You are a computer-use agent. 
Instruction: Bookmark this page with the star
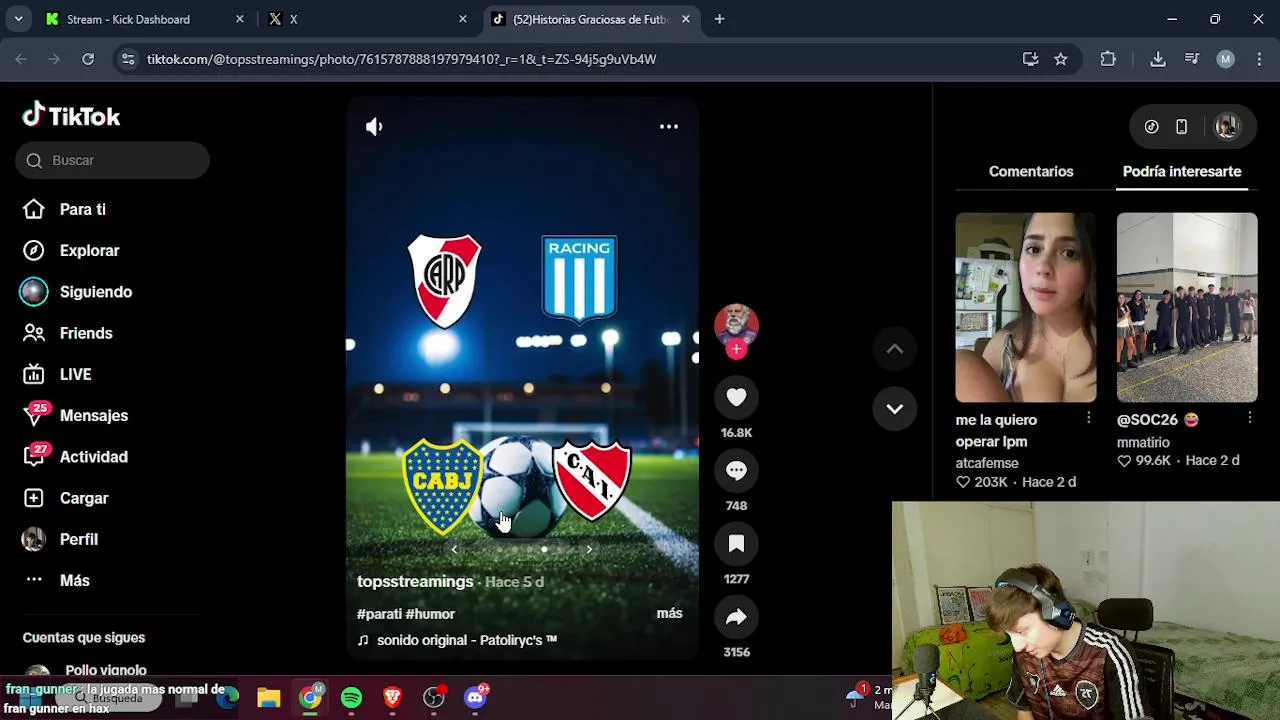pos(1061,59)
